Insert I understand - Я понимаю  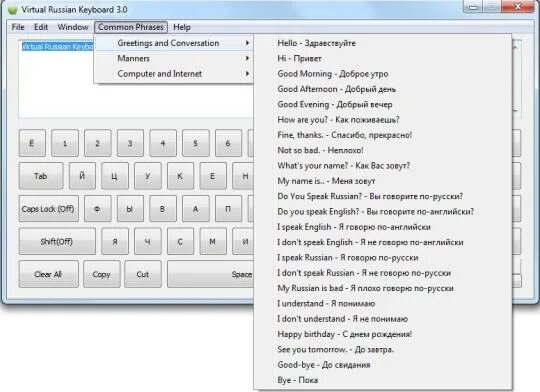[x=382, y=303]
